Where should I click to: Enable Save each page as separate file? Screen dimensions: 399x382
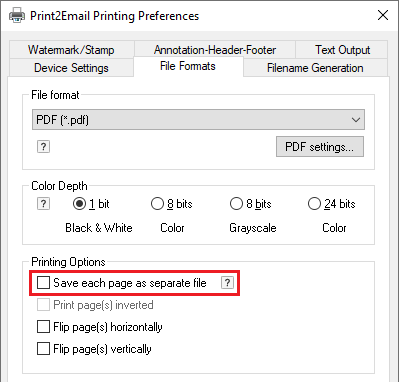point(43,283)
